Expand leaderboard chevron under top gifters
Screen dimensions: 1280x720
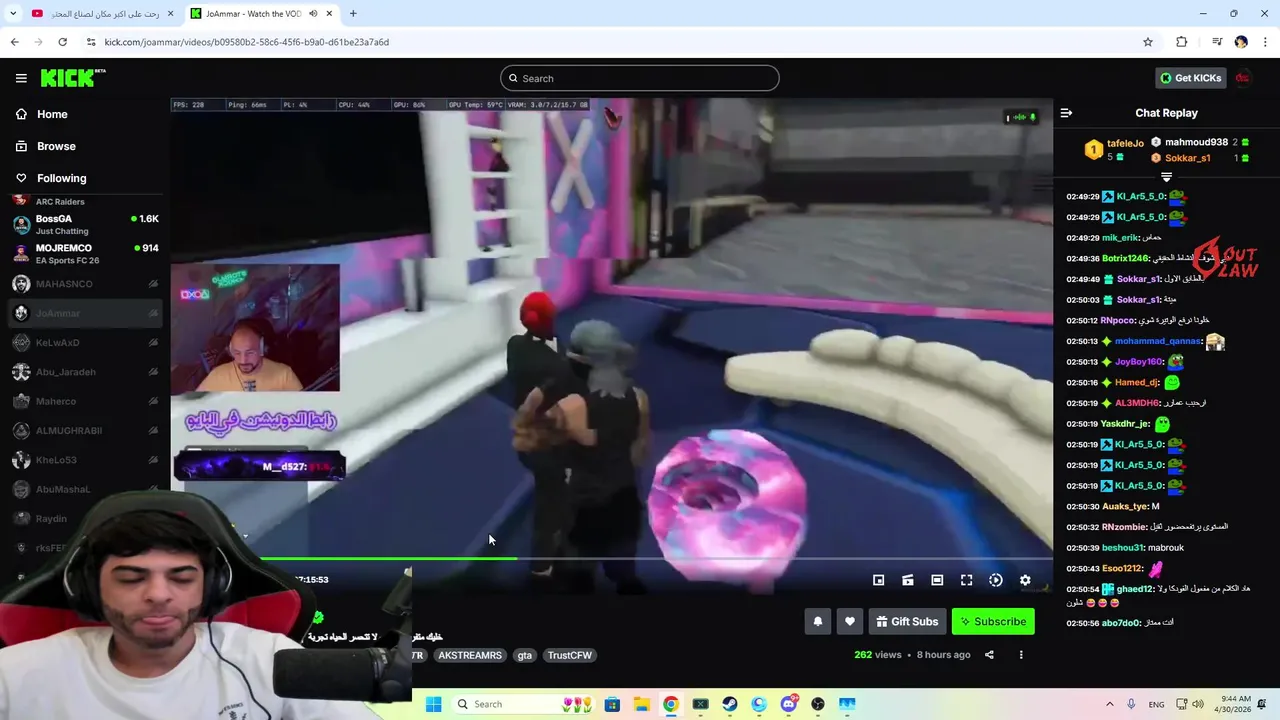(x=1166, y=177)
